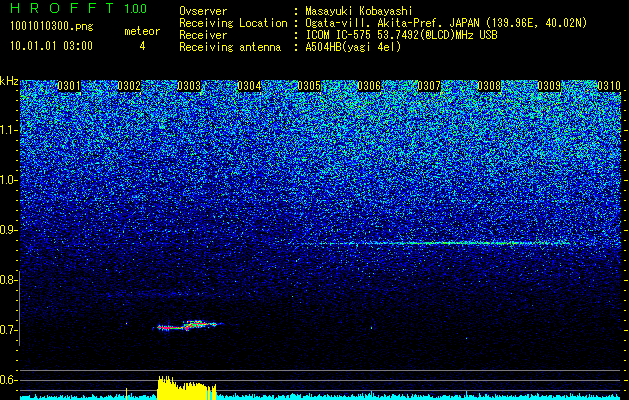This screenshot has height=400, width=629.
Task: Click the 0.8 frequency axis label
Action: 9,280
